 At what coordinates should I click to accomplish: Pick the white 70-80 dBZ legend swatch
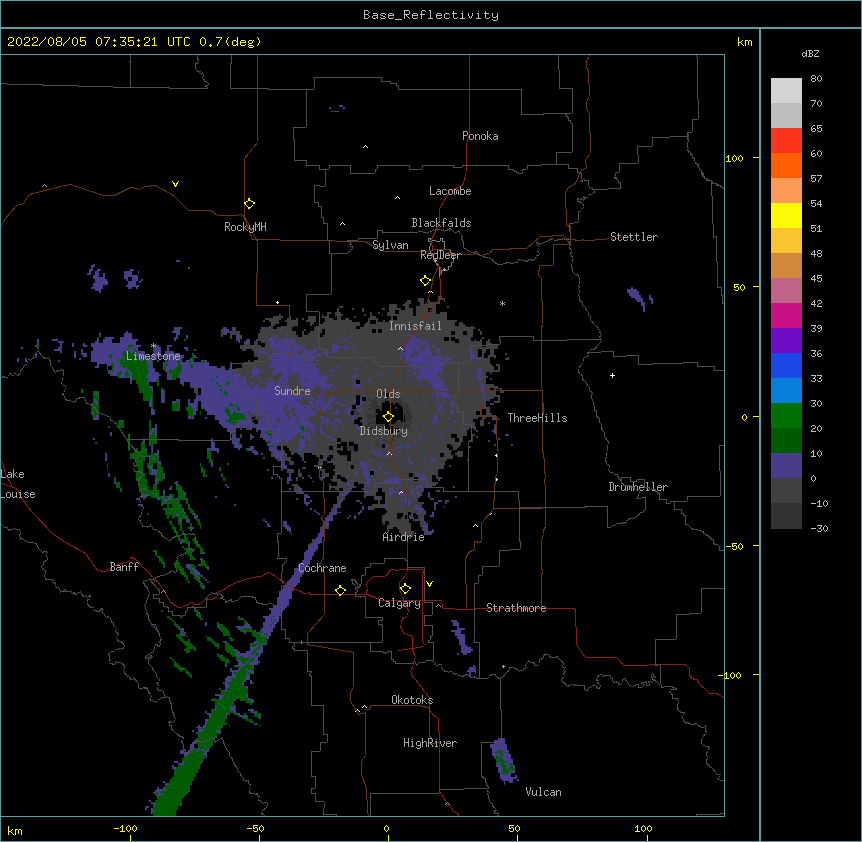coord(786,90)
